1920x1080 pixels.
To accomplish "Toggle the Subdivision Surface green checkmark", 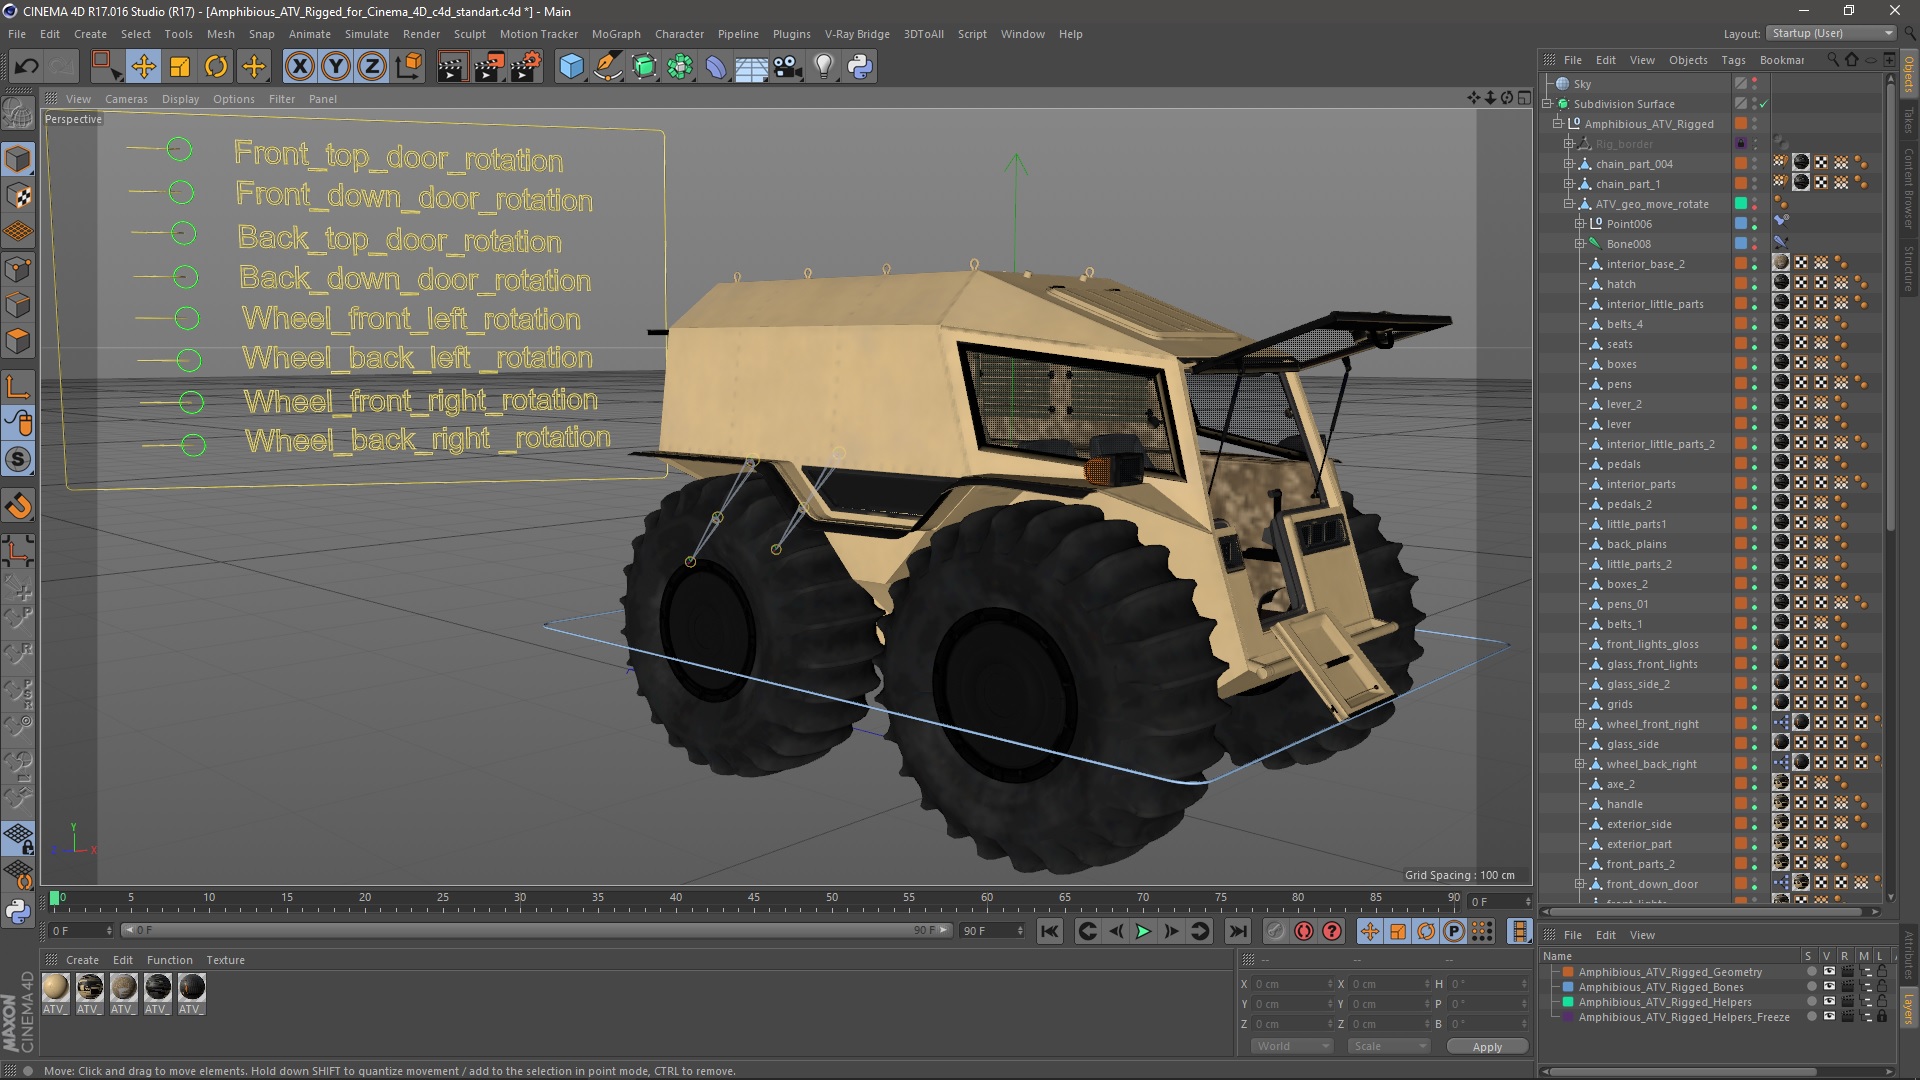I will point(1764,104).
